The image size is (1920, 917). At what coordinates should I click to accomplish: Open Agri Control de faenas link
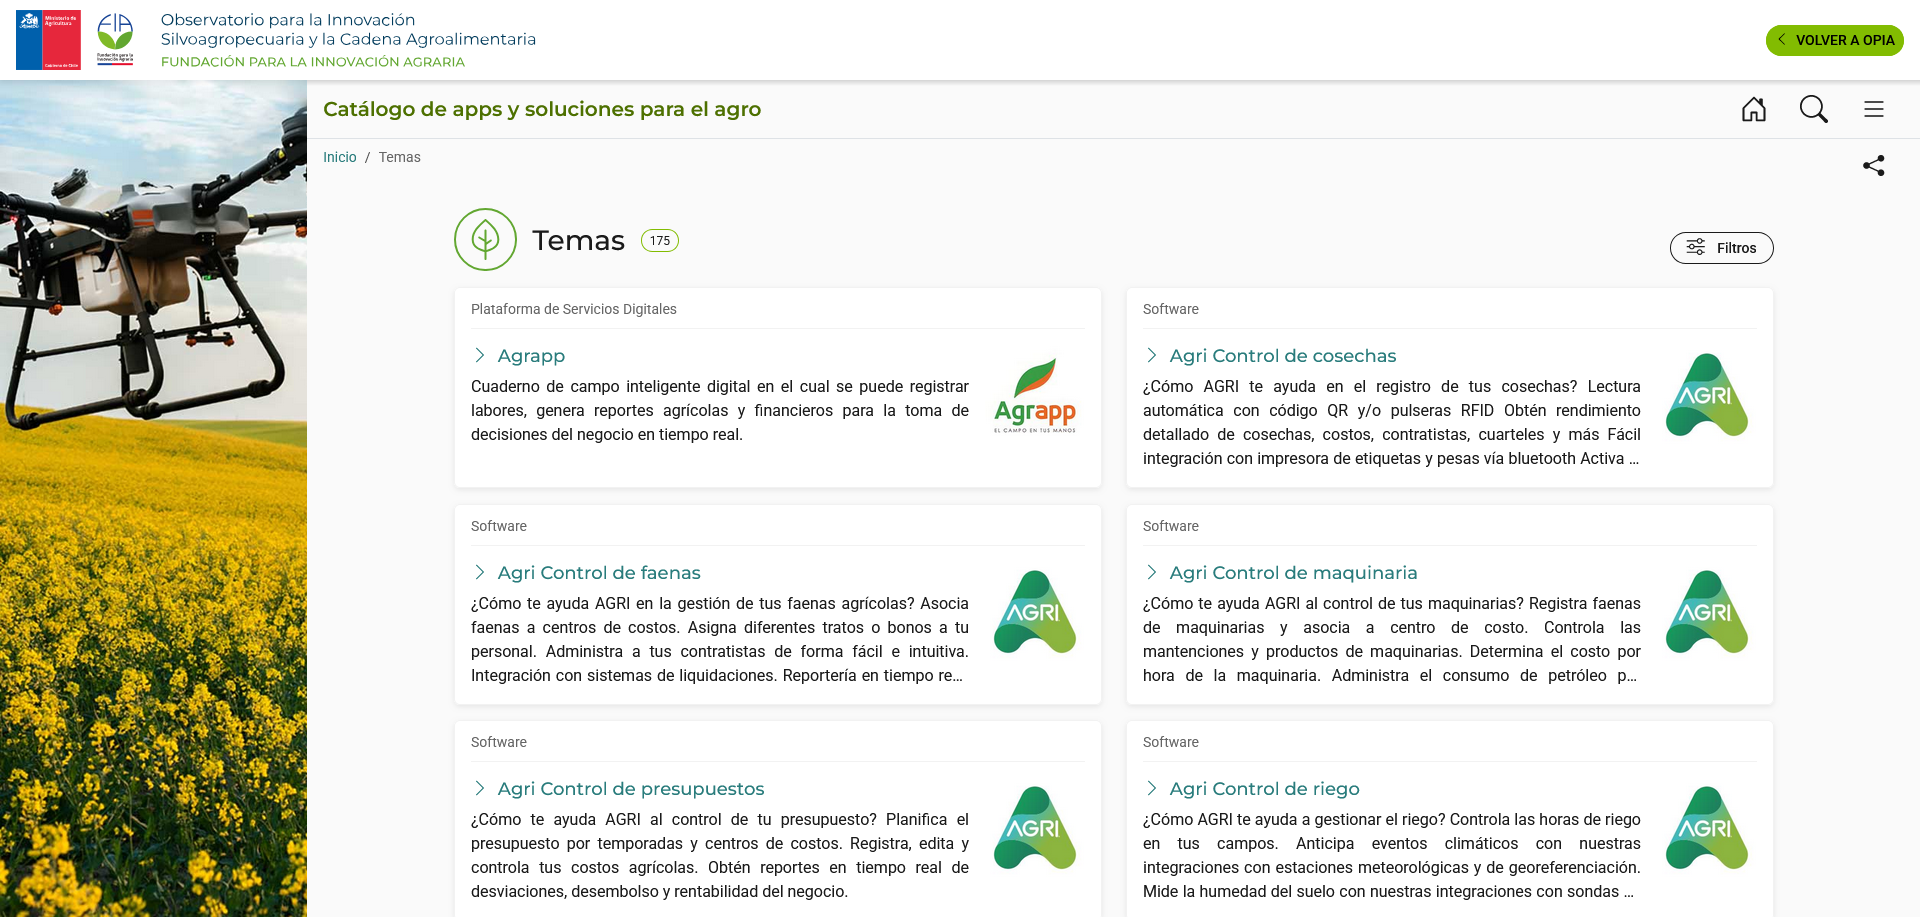pos(599,573)
